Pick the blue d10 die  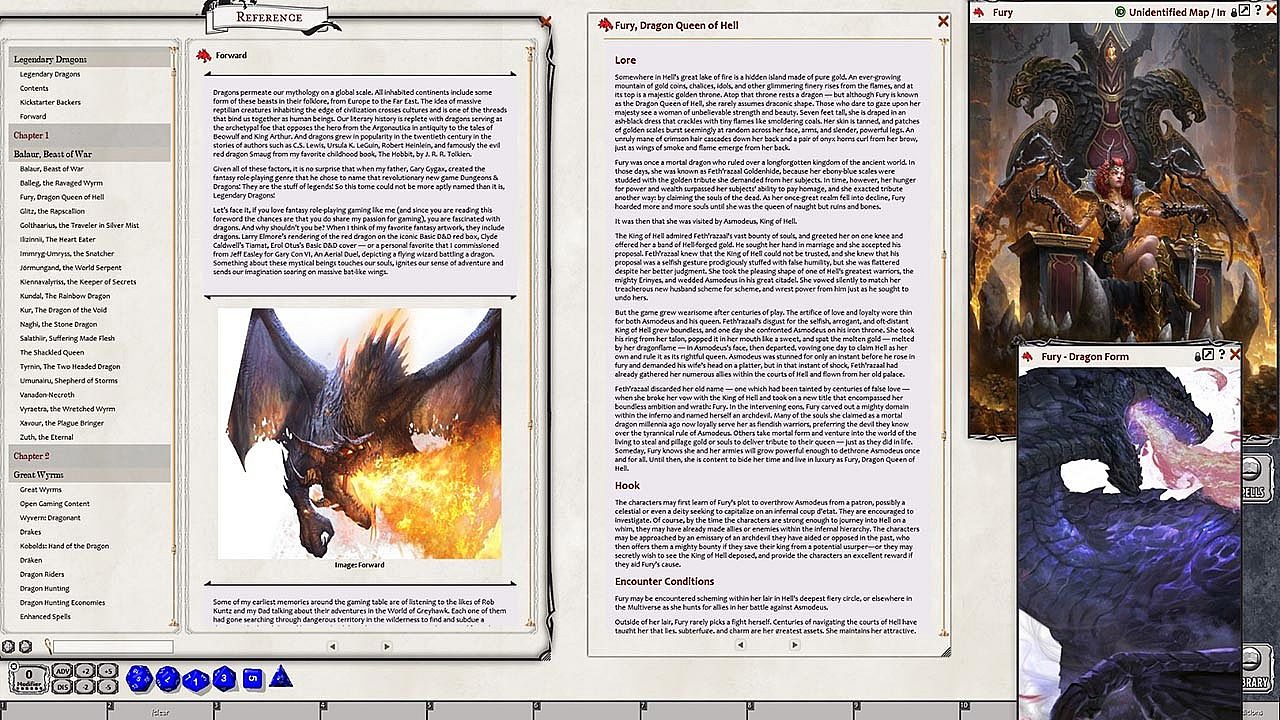pyautogui.click(x=197, y=680)
